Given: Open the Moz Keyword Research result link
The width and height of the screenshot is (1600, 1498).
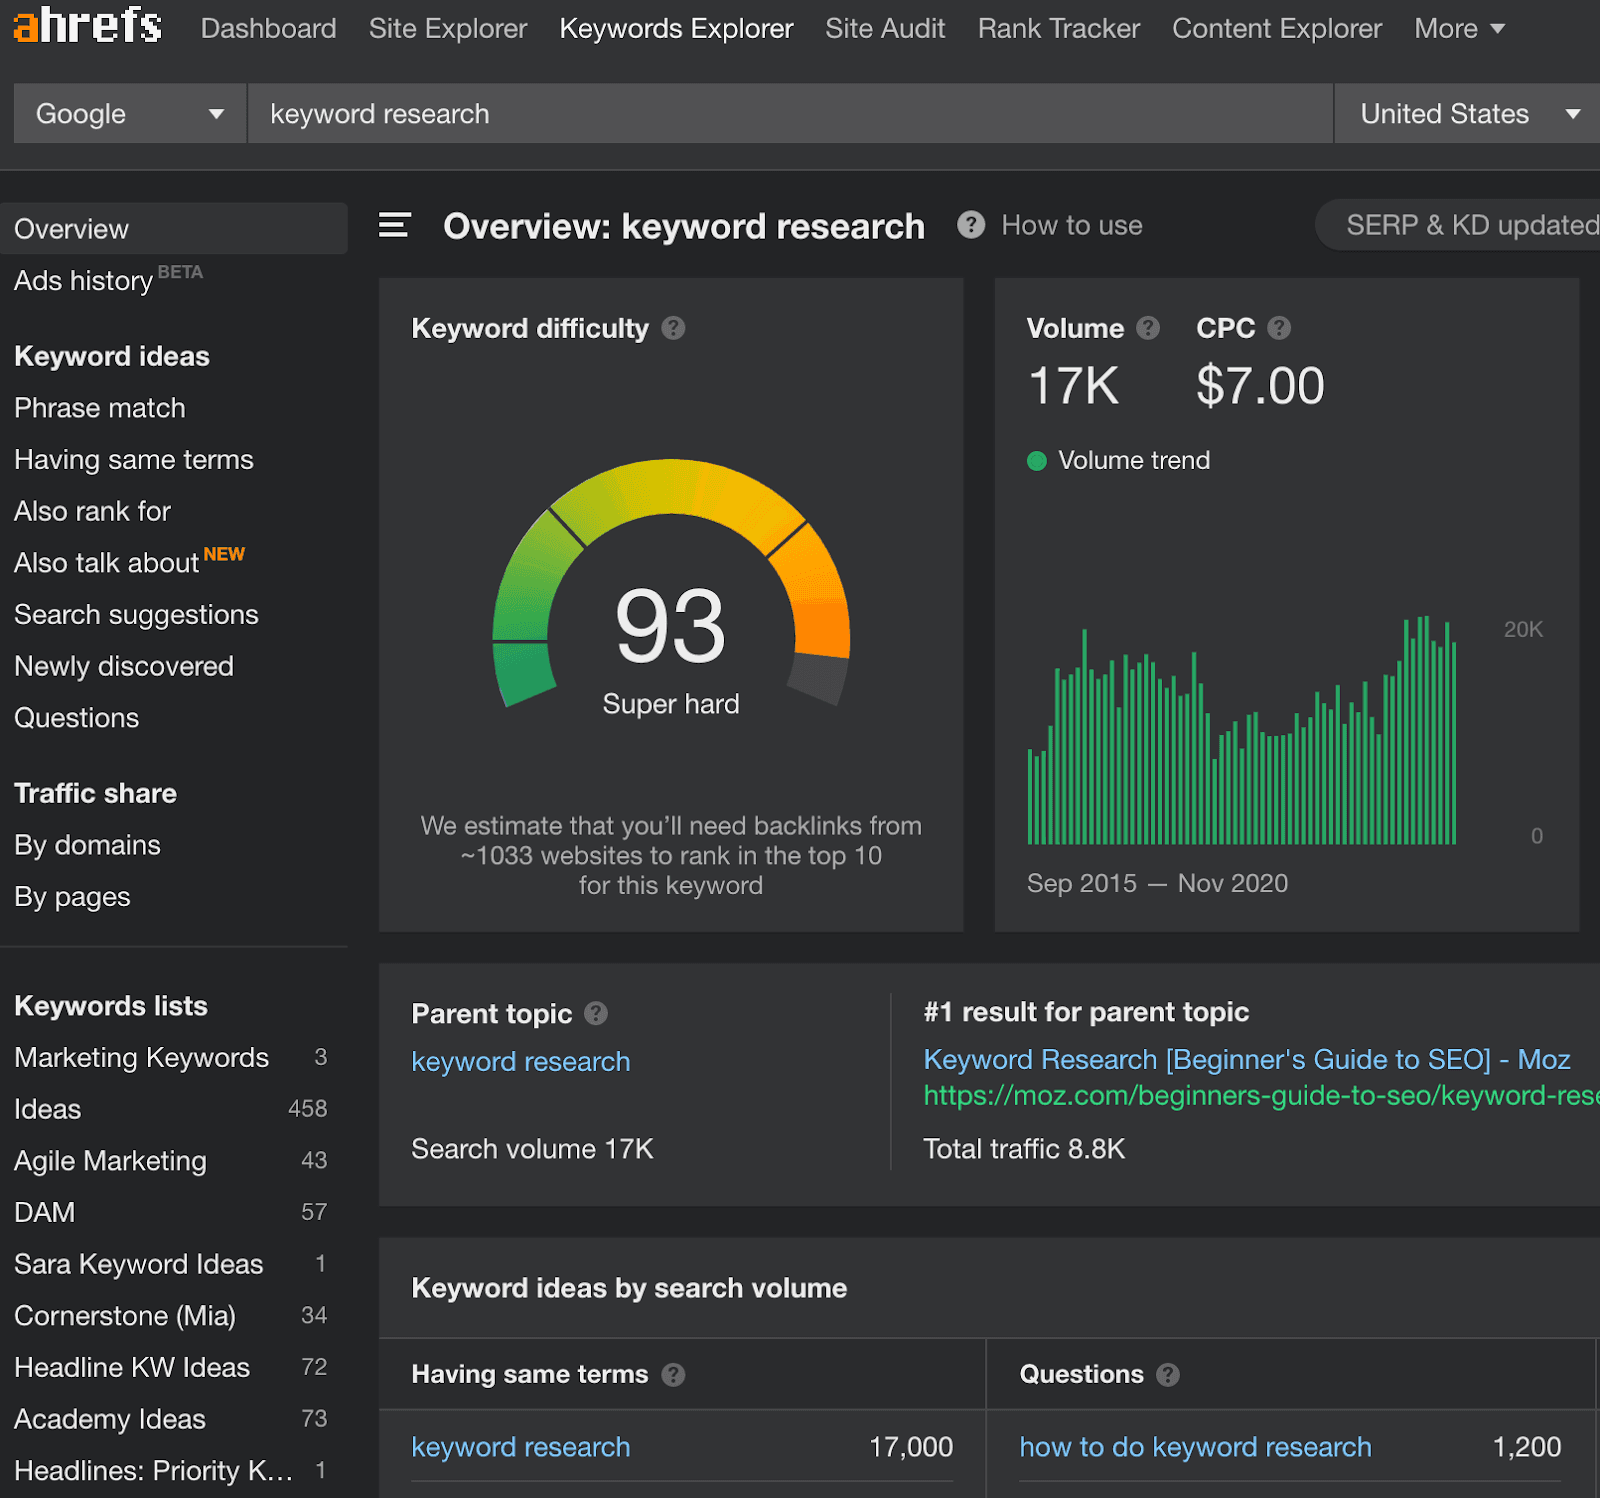Looking at the screenshot, I should coord(1246,1059).
